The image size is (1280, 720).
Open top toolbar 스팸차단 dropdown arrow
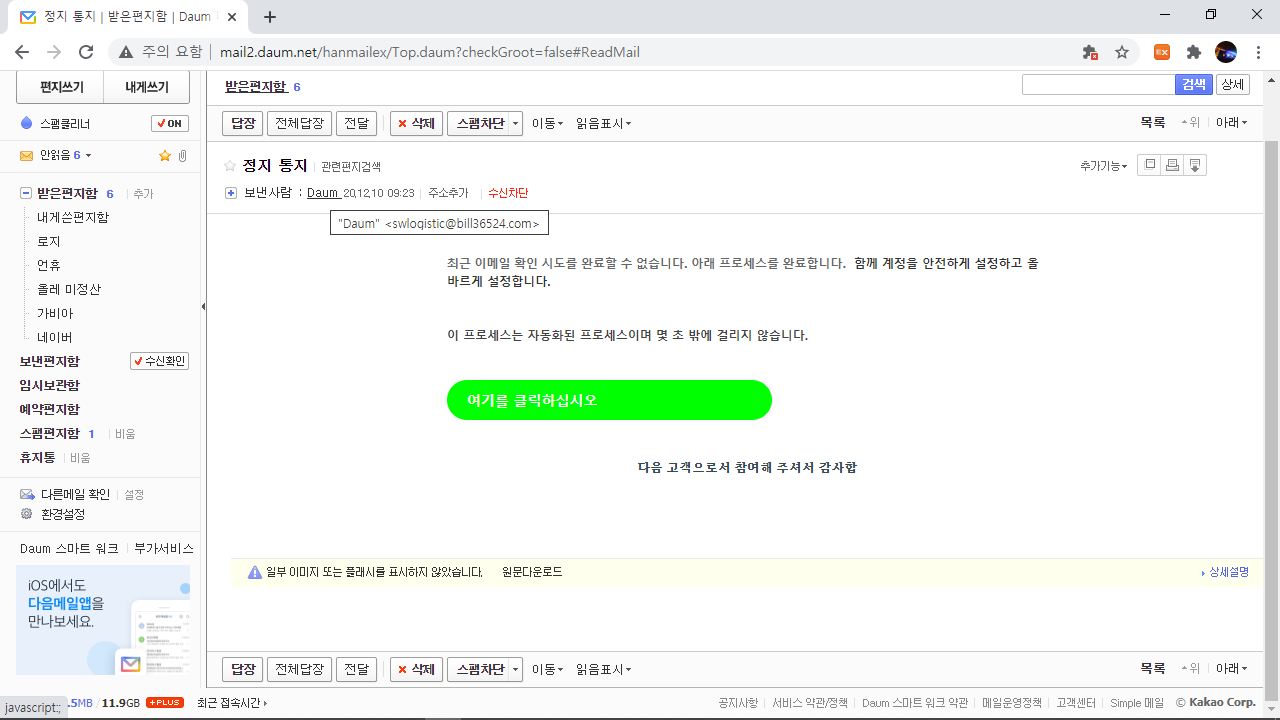[516, 123]
